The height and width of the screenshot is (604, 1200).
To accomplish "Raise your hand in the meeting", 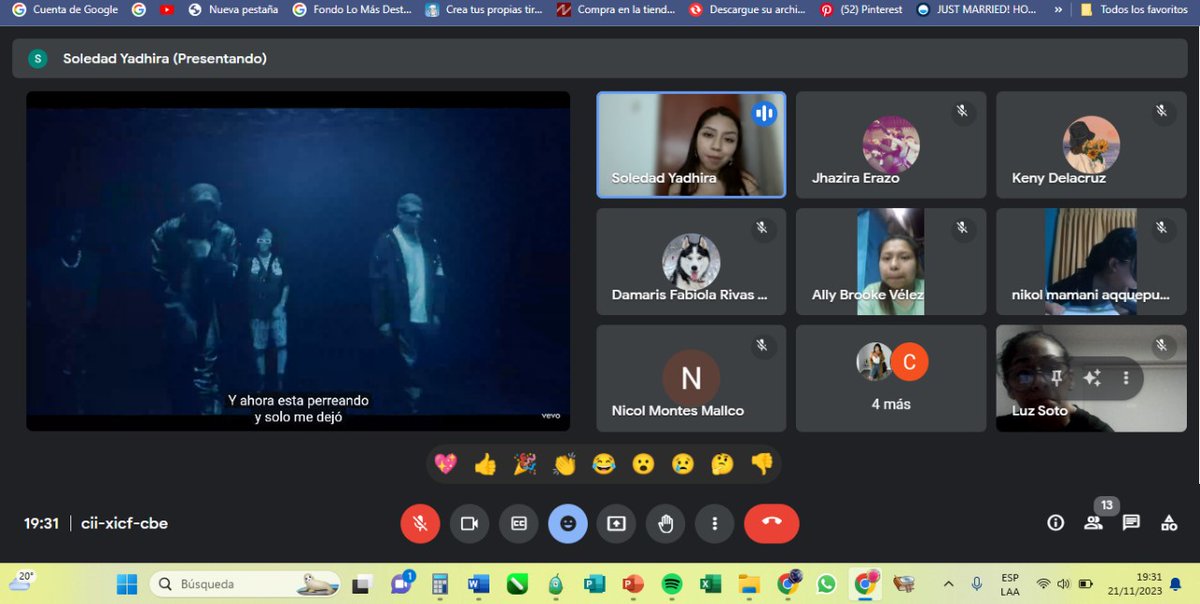I will [x=665, y=523].
